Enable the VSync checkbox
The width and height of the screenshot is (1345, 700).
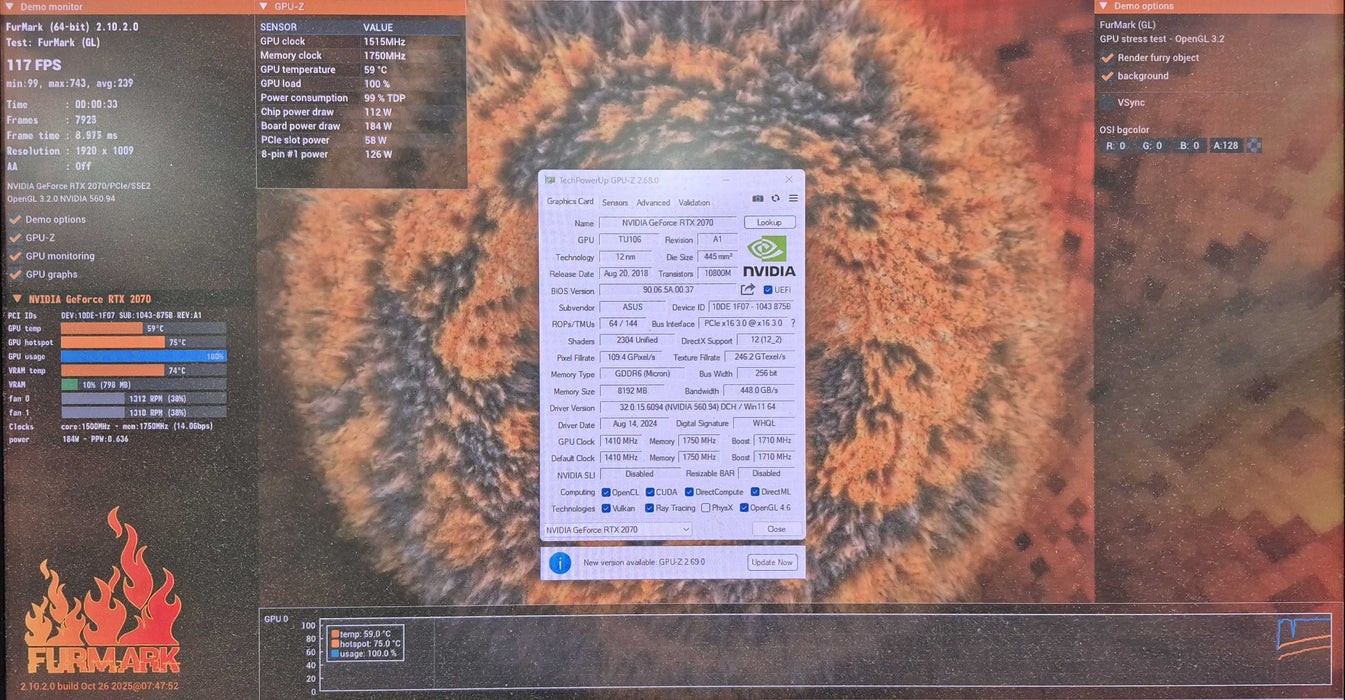(x=1107, y=102)
